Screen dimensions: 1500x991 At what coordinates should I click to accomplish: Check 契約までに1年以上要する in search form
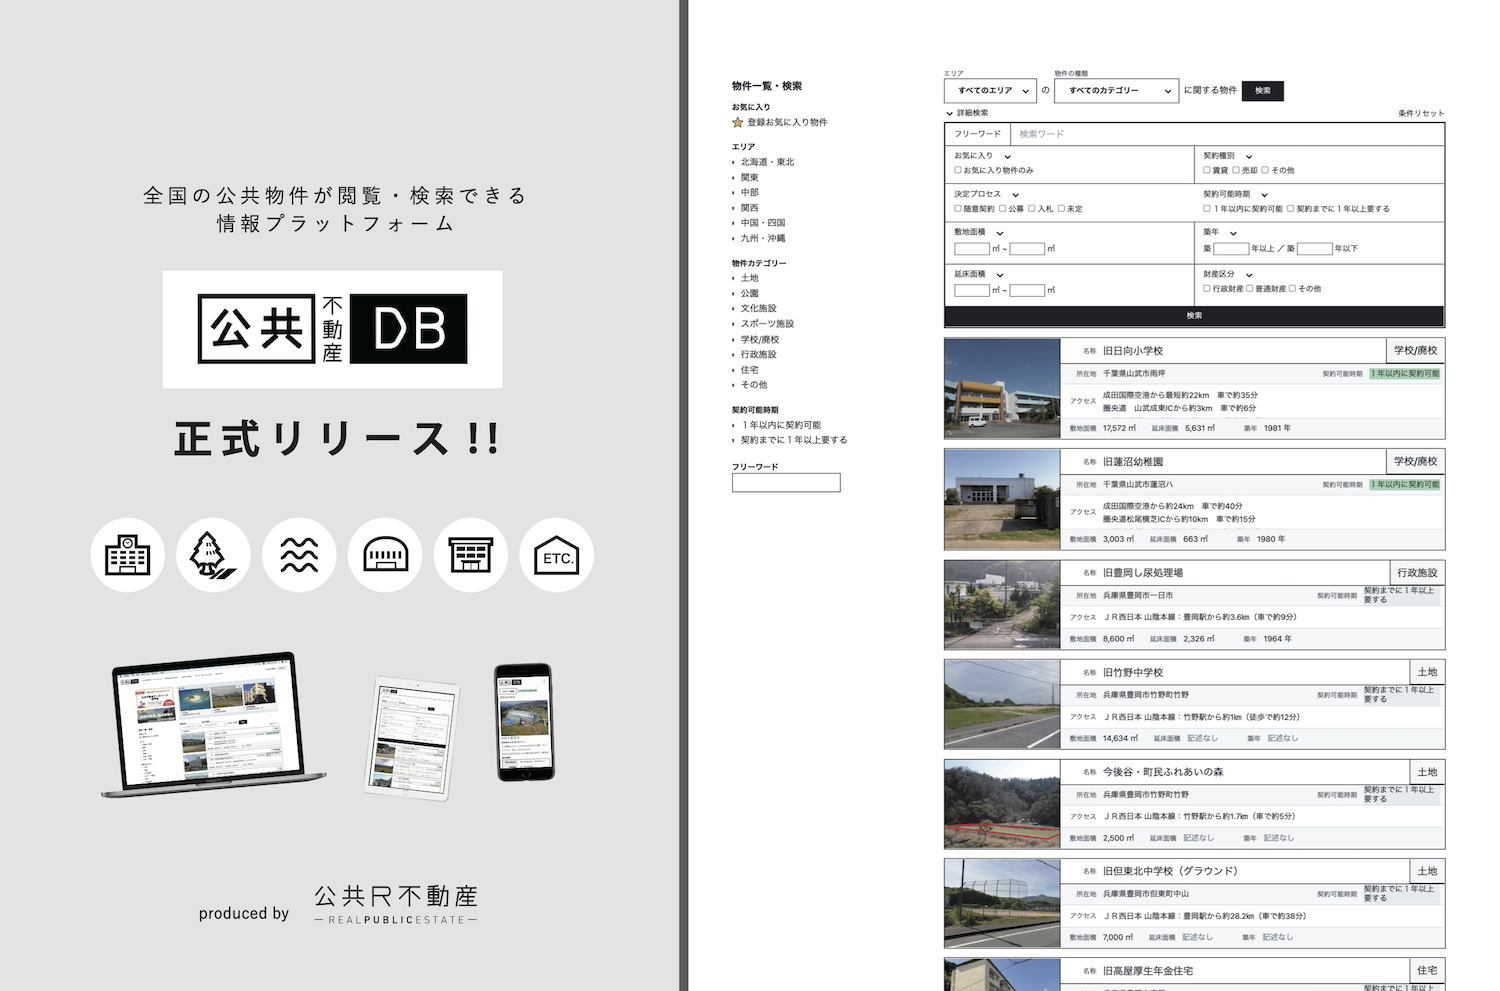[1291, 209]
